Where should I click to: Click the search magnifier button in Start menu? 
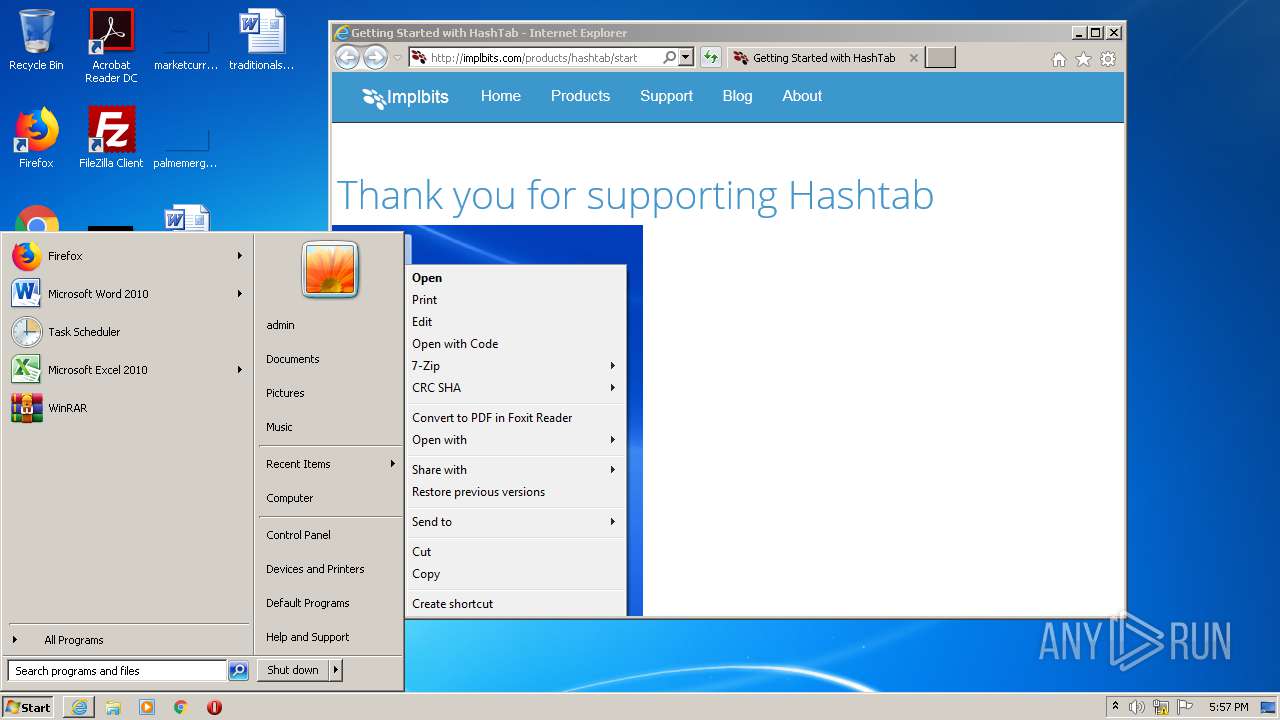coord(238,671)
